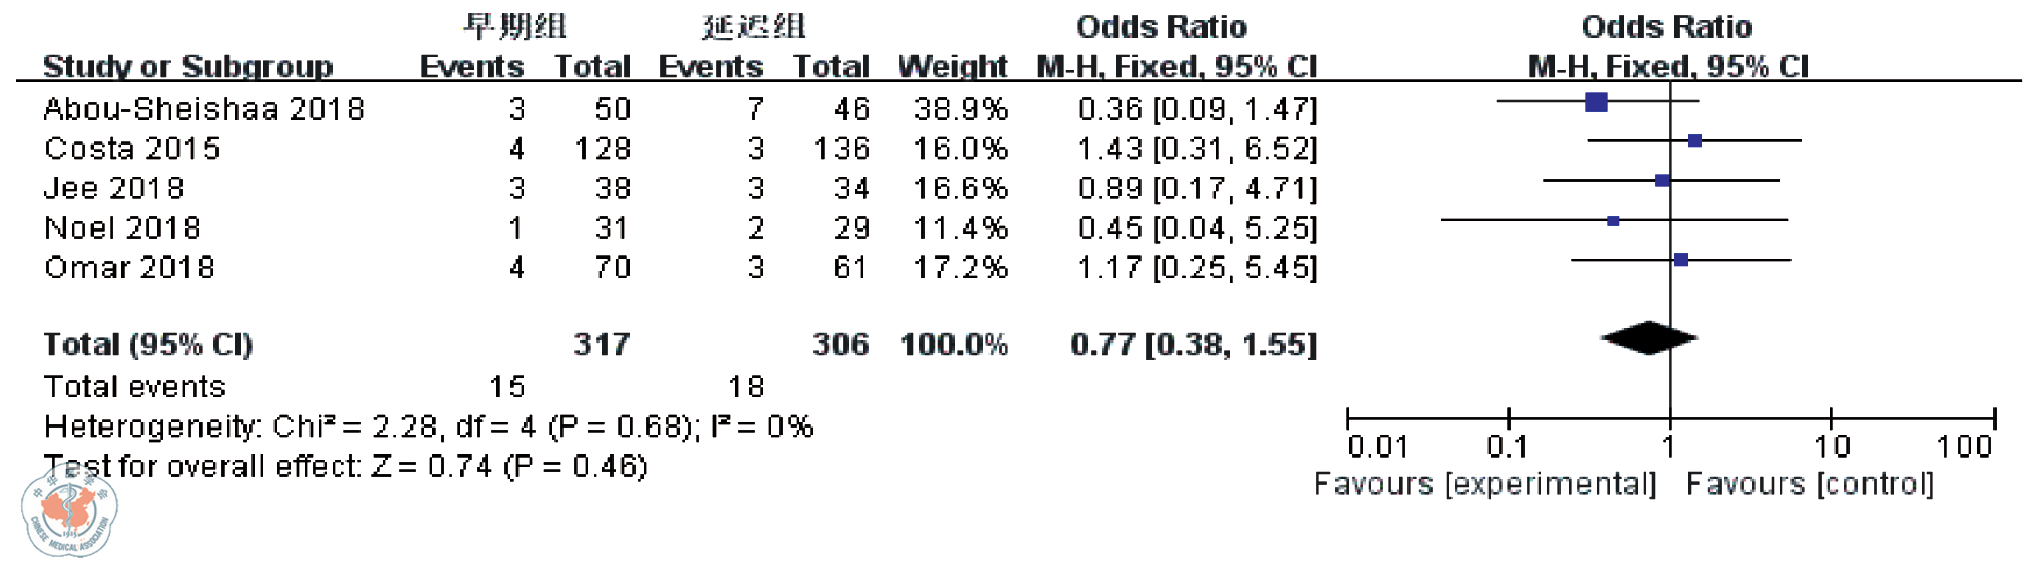Select the Jee 2018 blue square marker
The height and width of the screenshot is (575, 2044).
(1662, 181)
